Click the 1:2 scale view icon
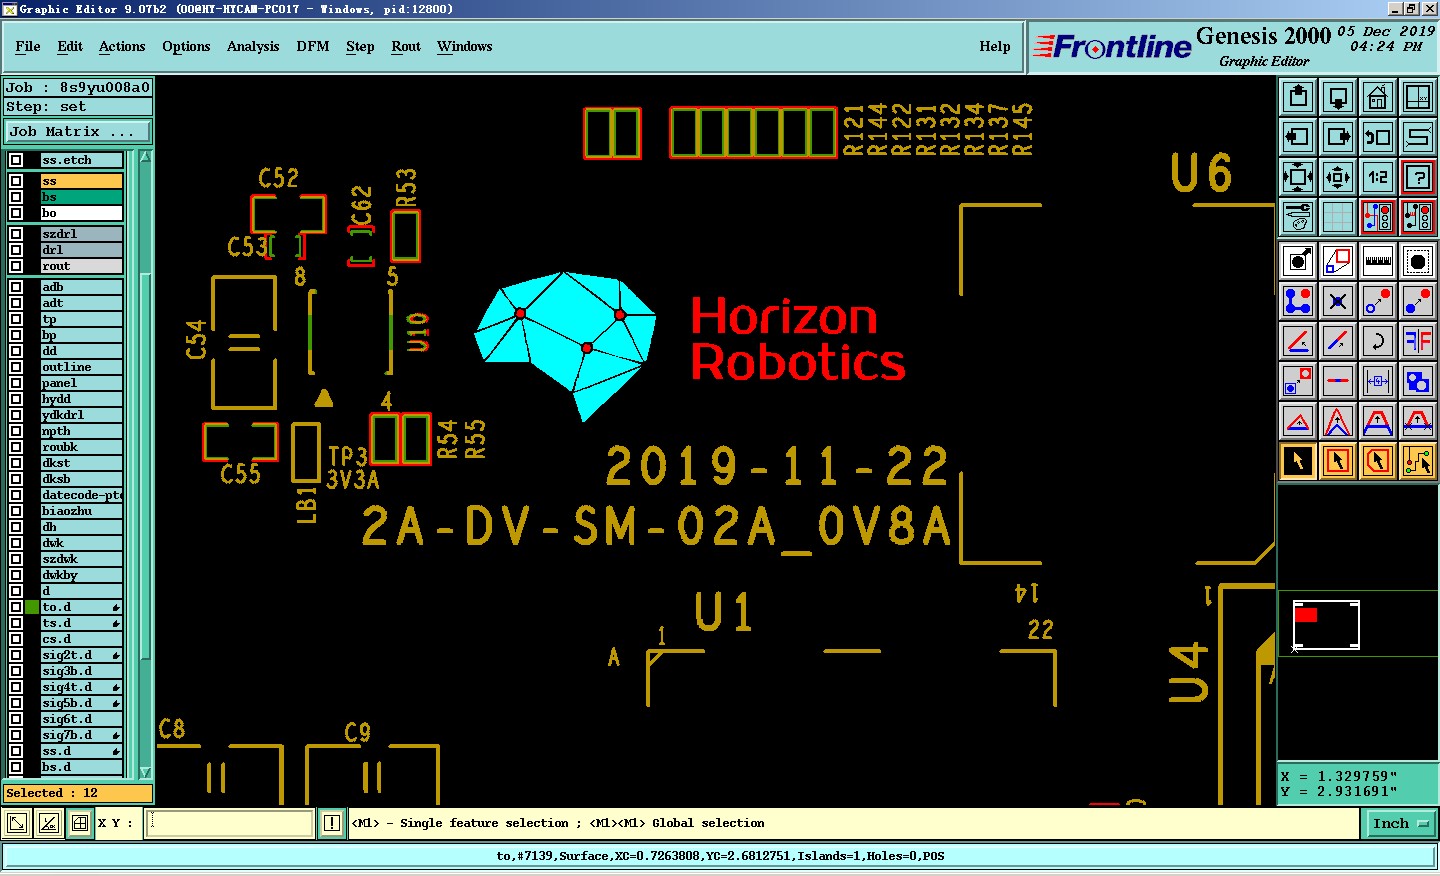 1378,177
